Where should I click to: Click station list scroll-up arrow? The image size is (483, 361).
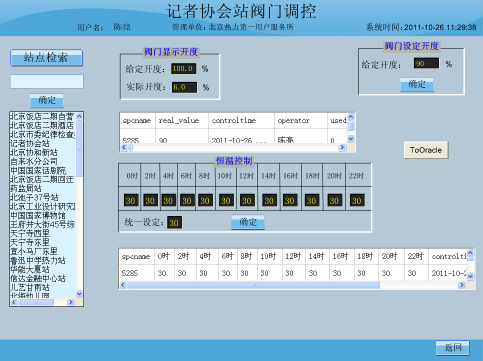pos(79,116)
